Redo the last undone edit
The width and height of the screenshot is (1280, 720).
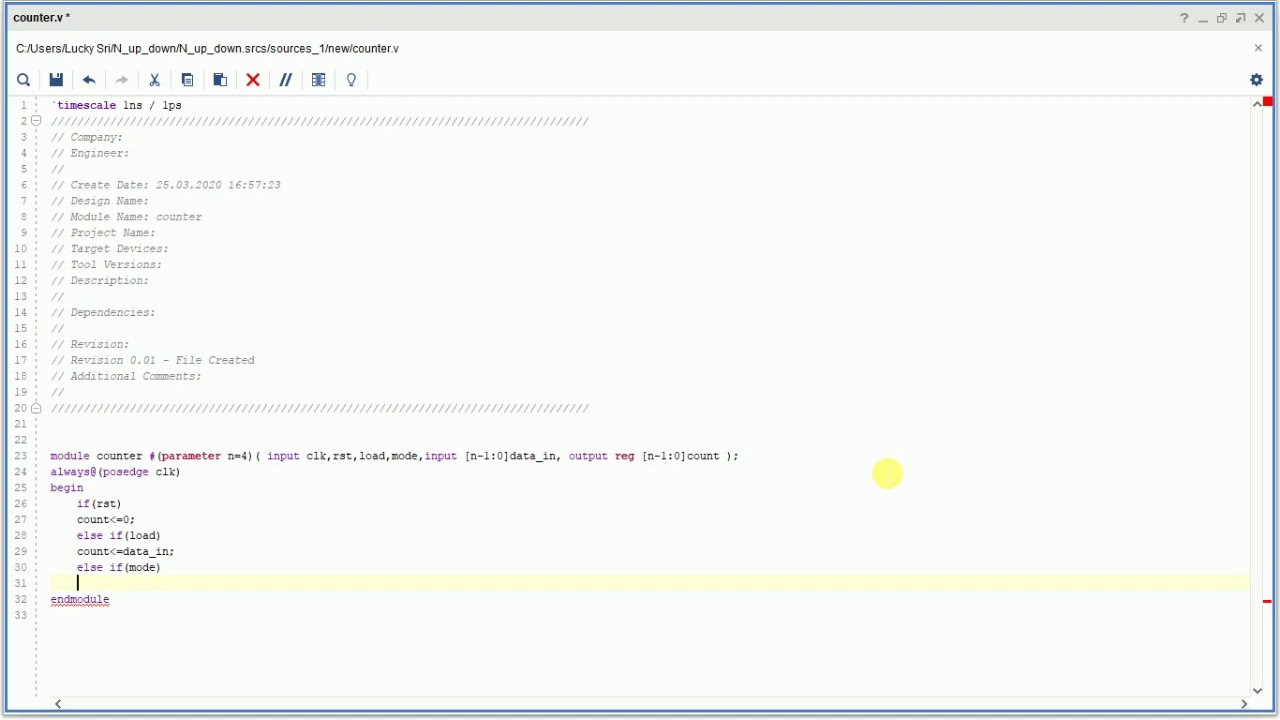pyautogui.click(x=122, y=80)
